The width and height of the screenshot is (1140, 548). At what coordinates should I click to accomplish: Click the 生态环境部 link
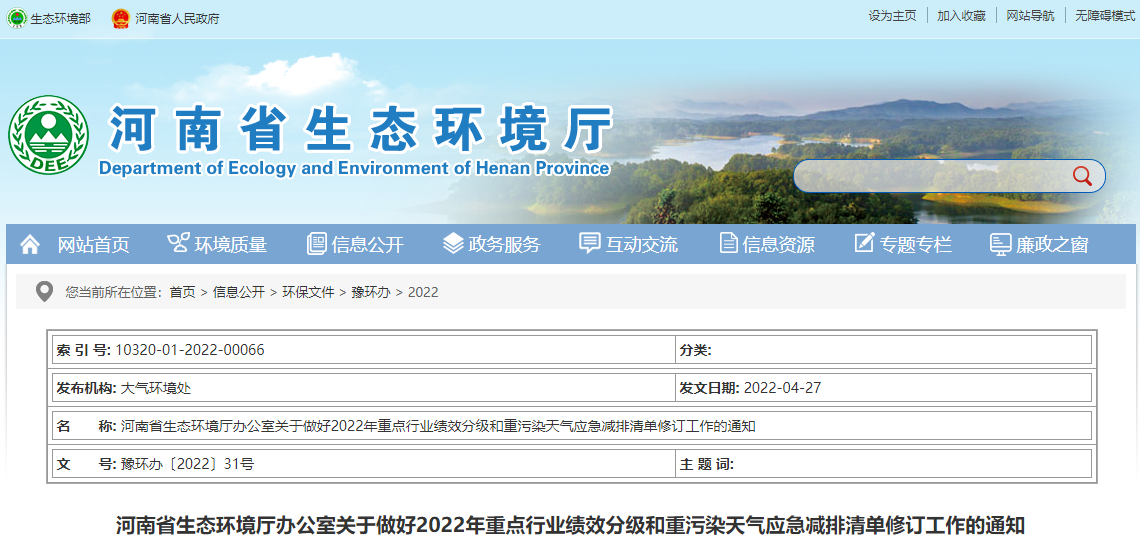60,19
